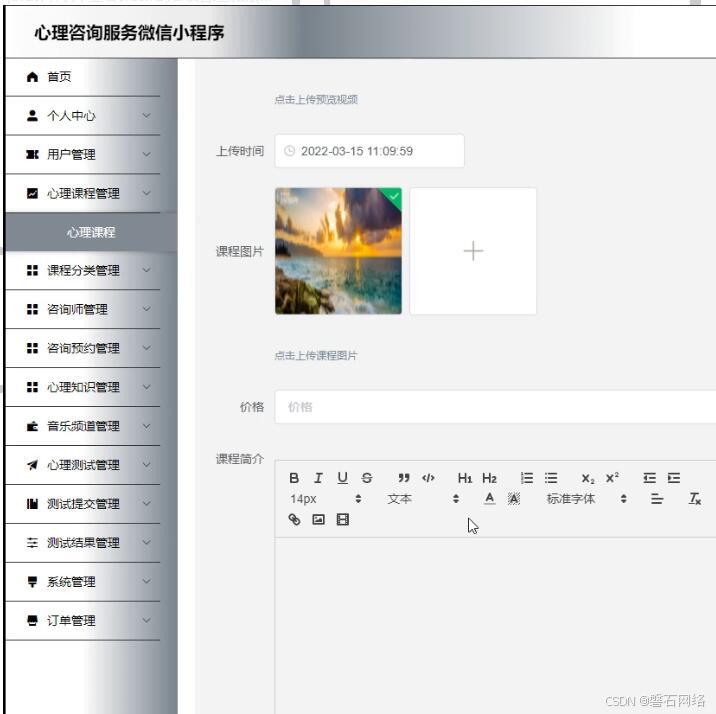The width and height of the screenshot is (716, 714).
Task: Click the 上传时间 date-time field
Action: click(369, 151)
